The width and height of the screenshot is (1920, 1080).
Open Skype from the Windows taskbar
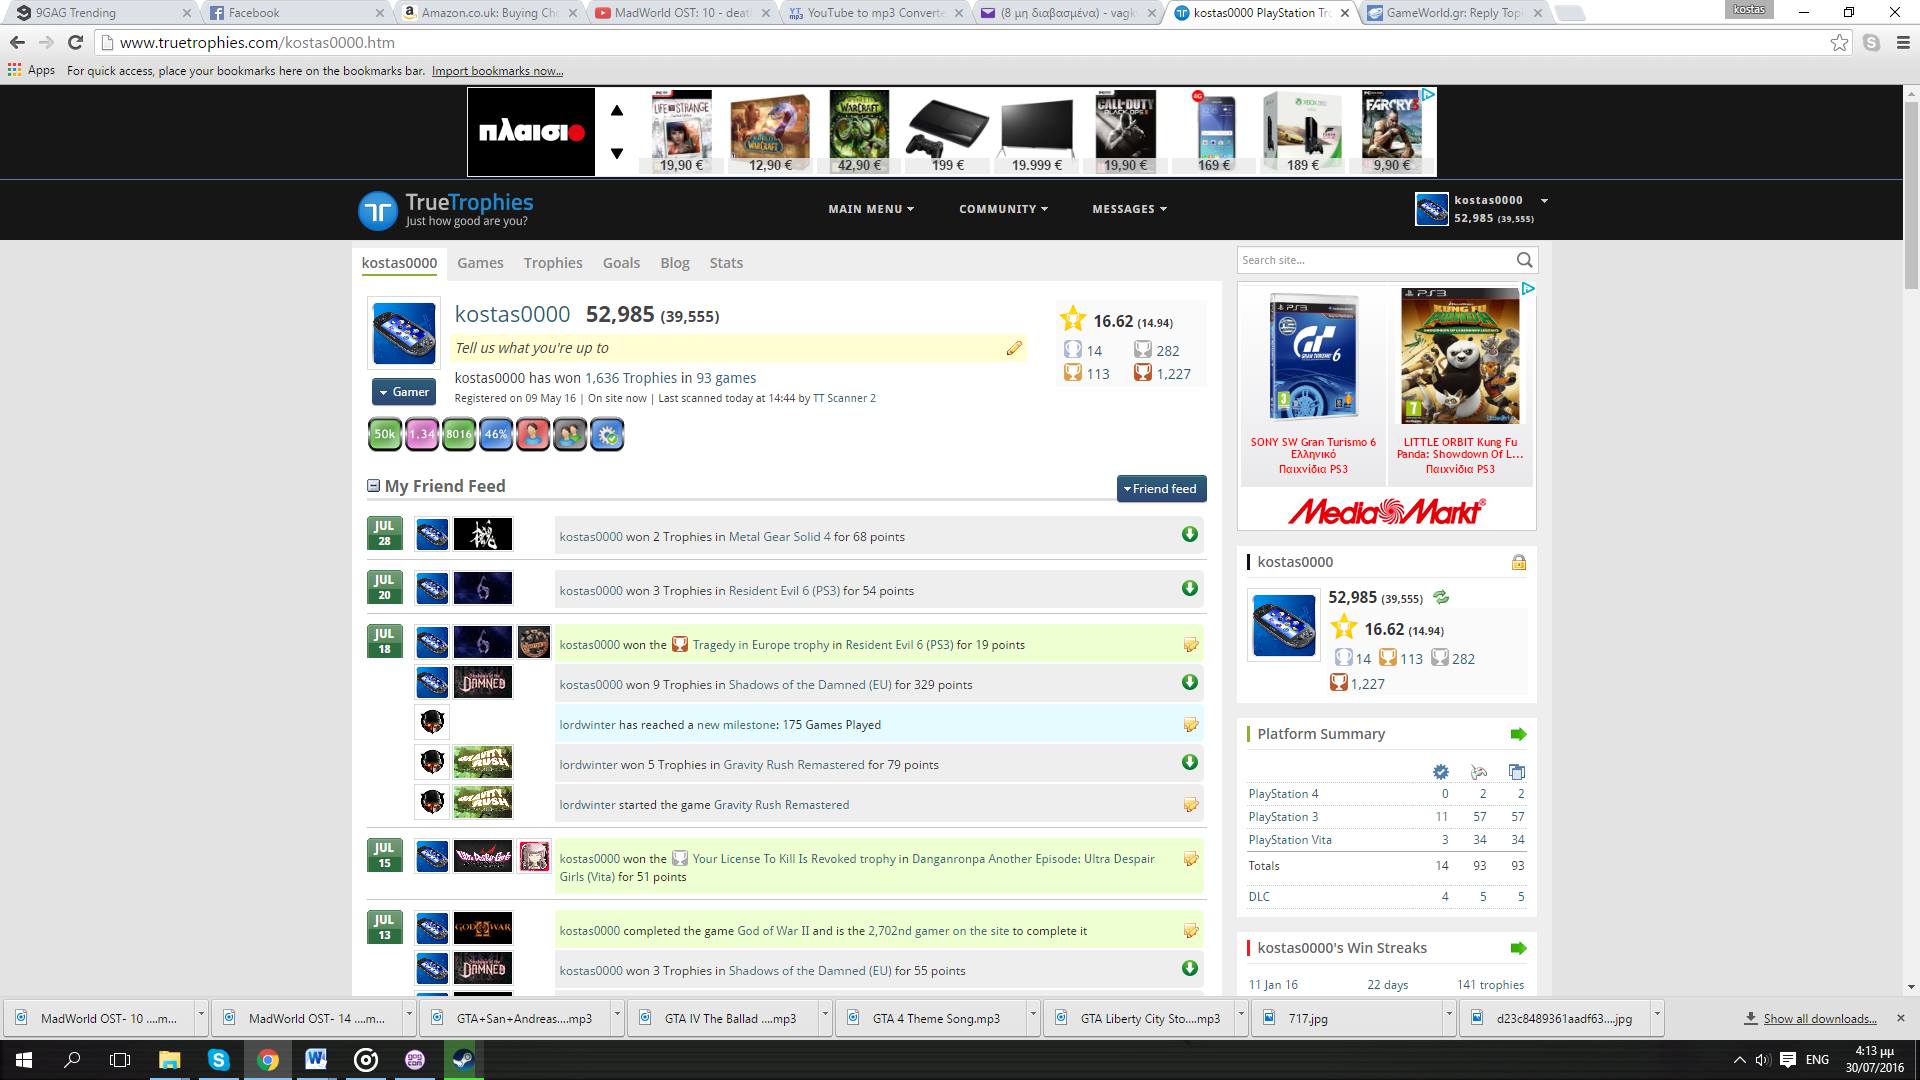pos(218,1059)
